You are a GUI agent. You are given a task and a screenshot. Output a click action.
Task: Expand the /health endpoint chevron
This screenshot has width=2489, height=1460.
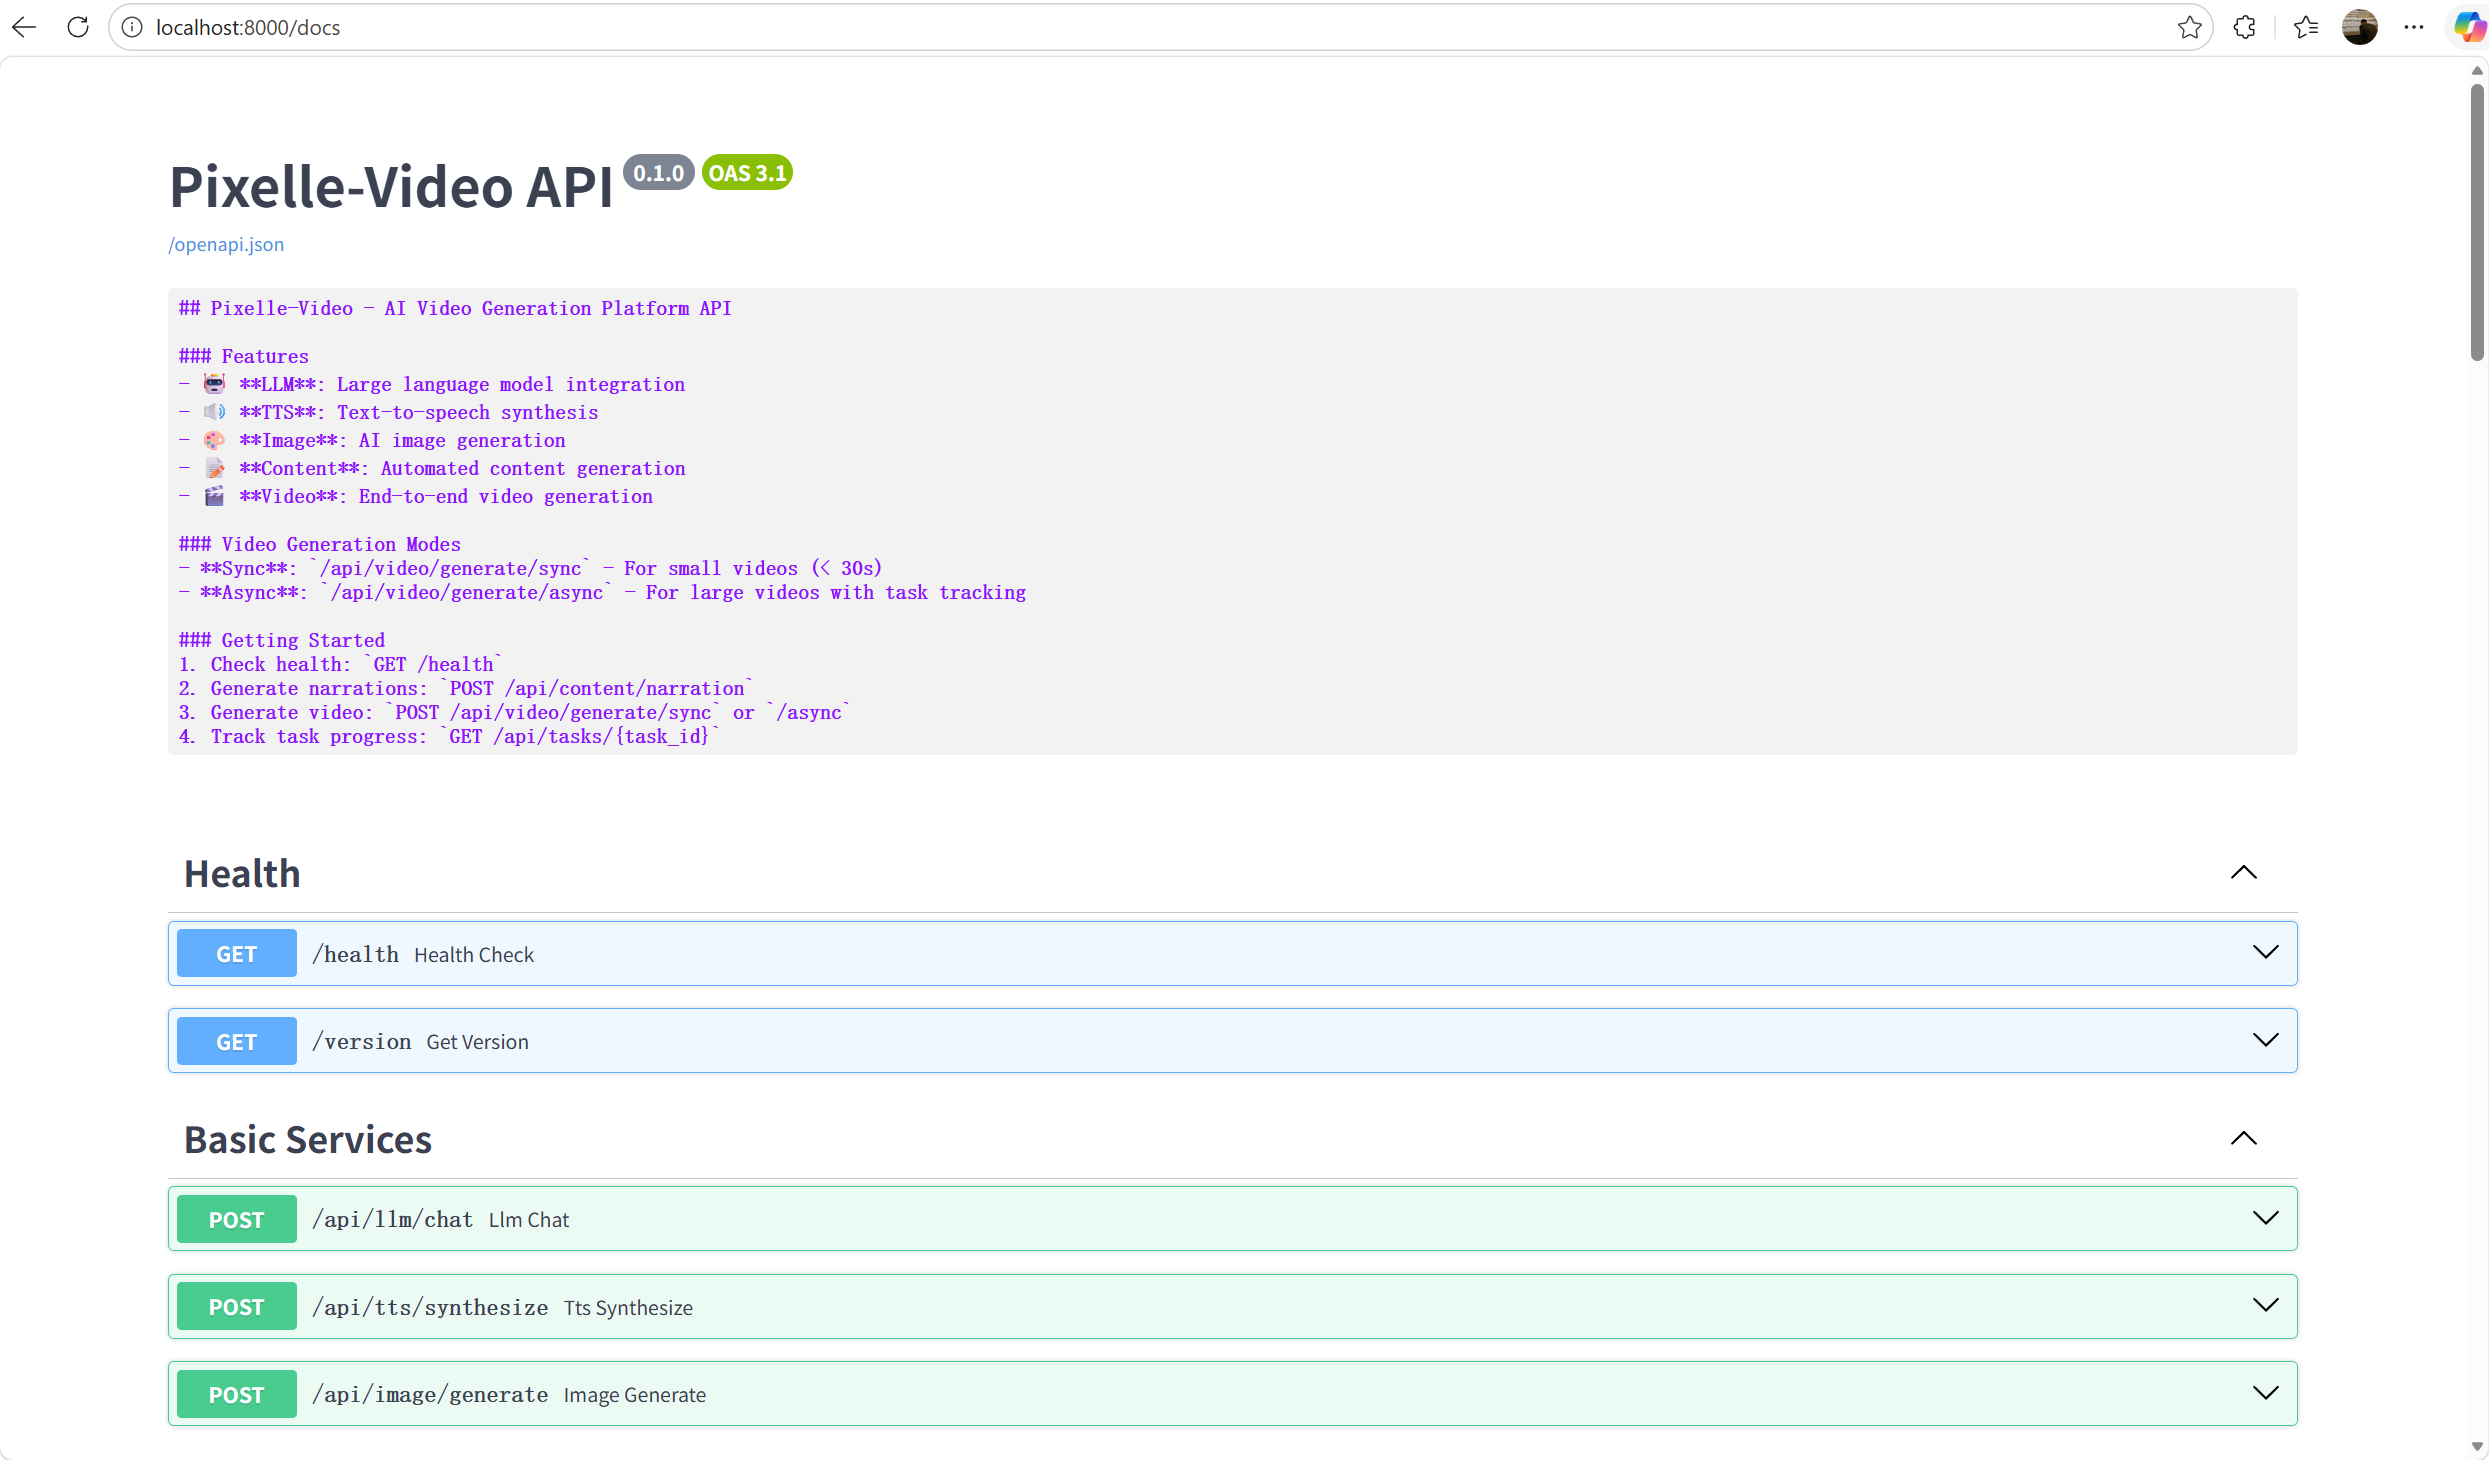point(2265,953)
